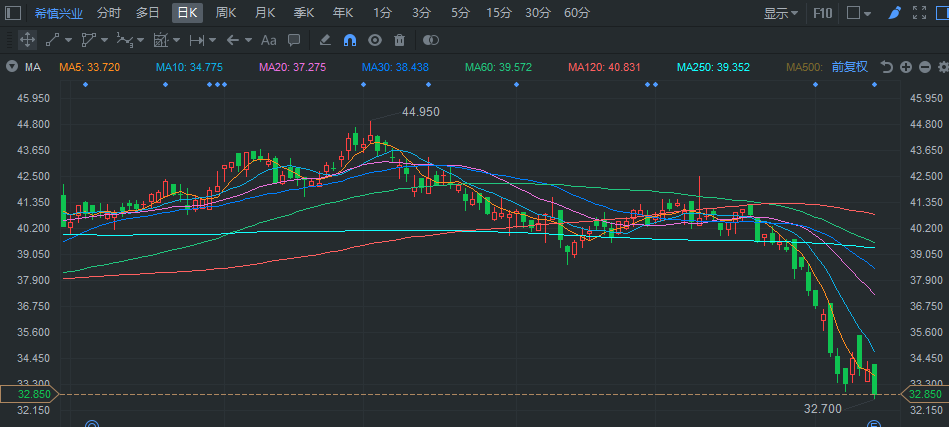Click the stock name 希慎兴业

[x=59, y=13]
